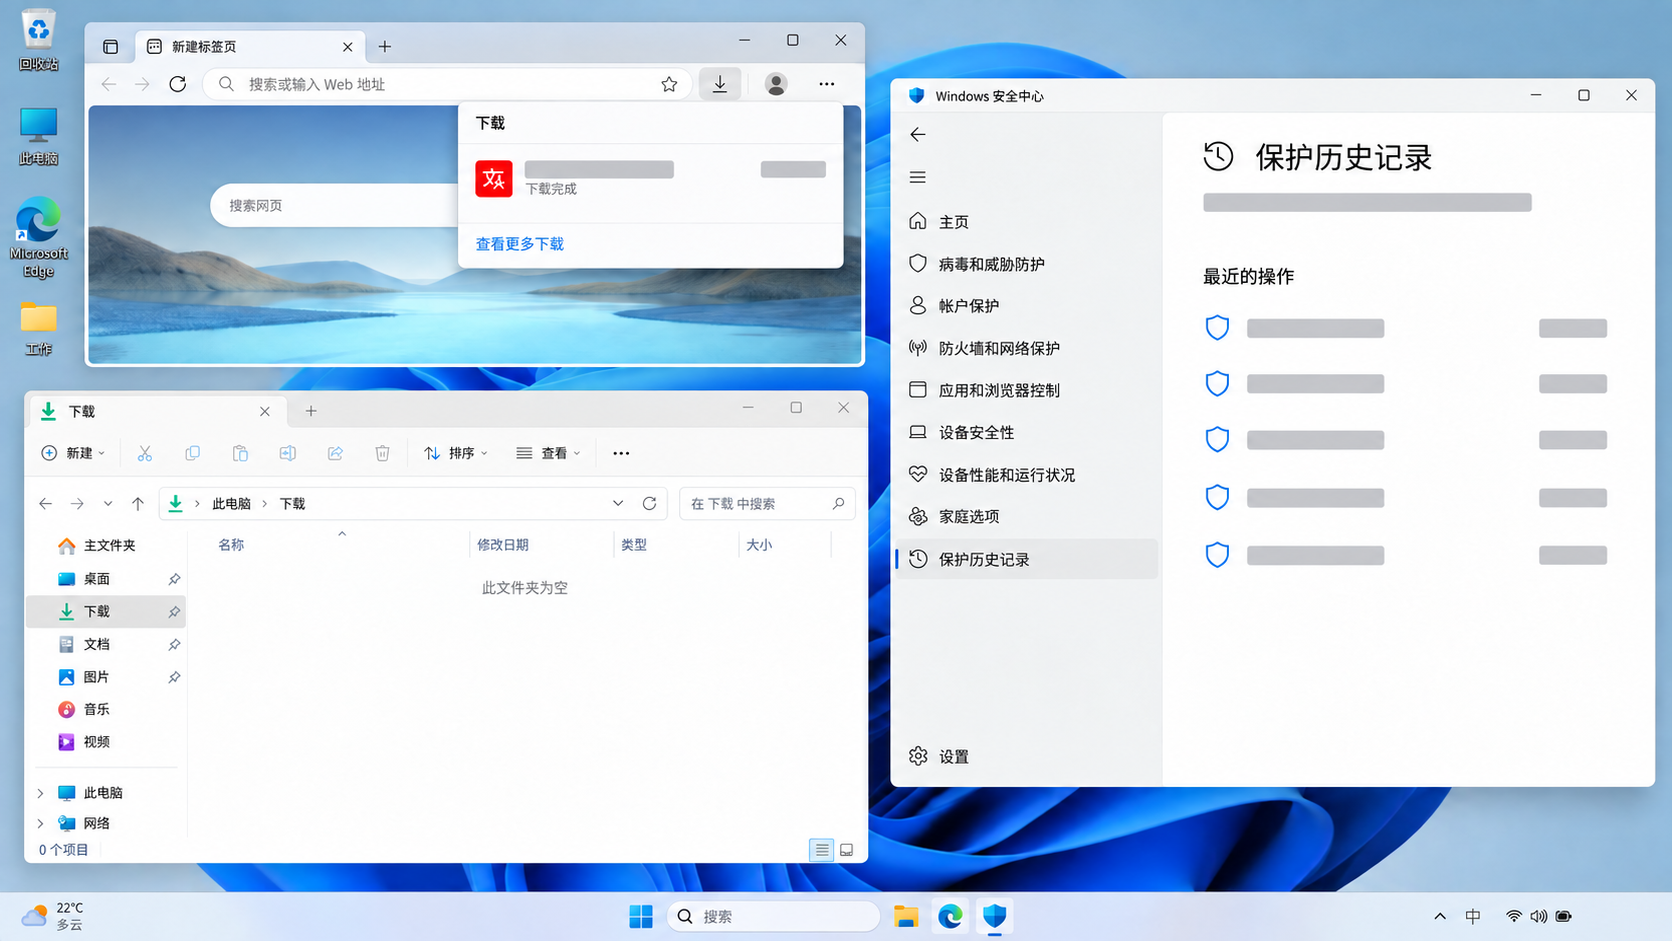Refresh the 下载 folder
This screenshot has height=941, width=1672.
(649, 503)
